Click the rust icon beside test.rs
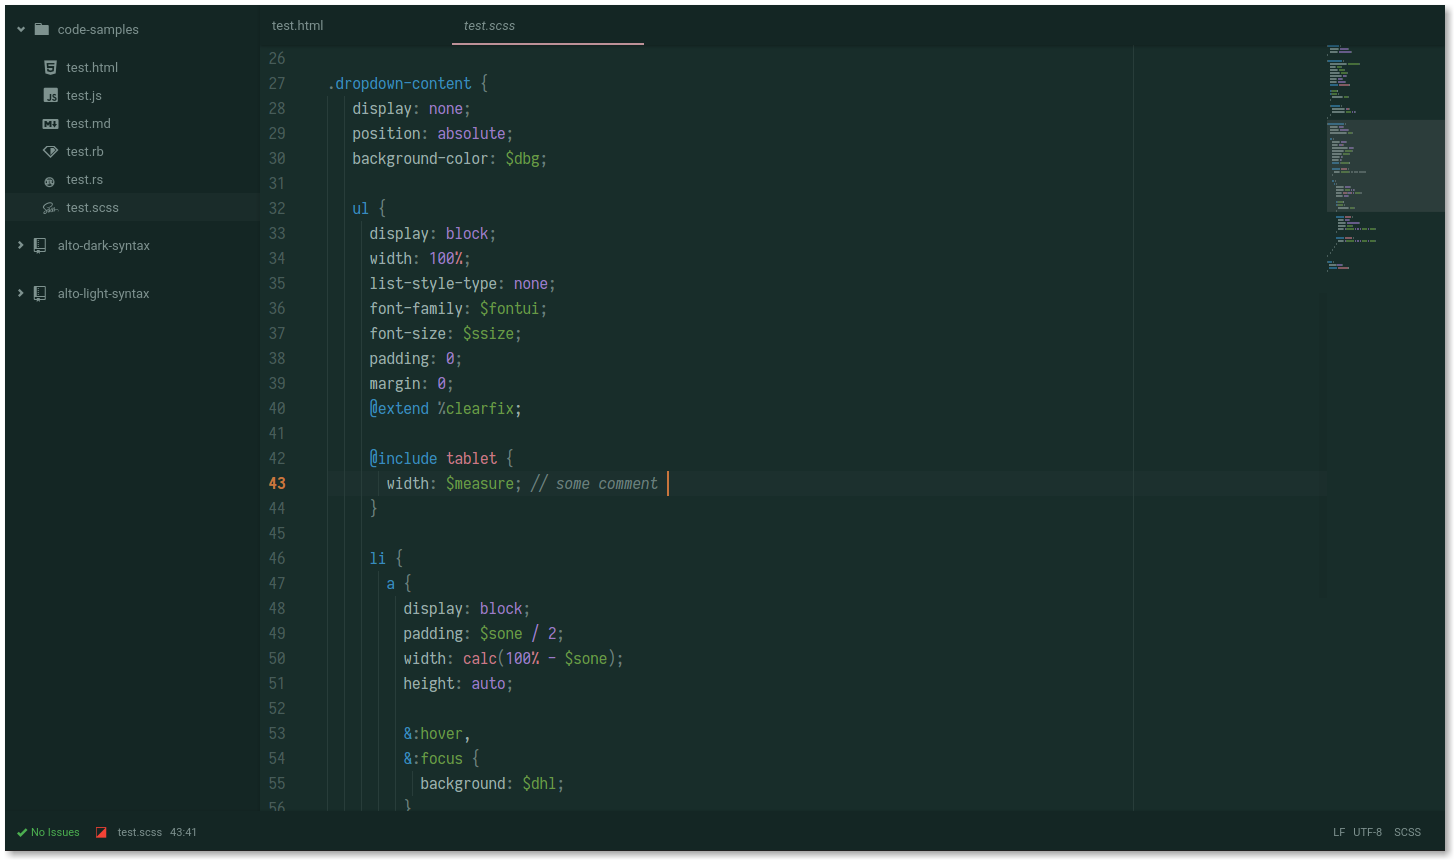Image resolution: width=1454 pixels, height=860 pixels. [x=50, y=181]
